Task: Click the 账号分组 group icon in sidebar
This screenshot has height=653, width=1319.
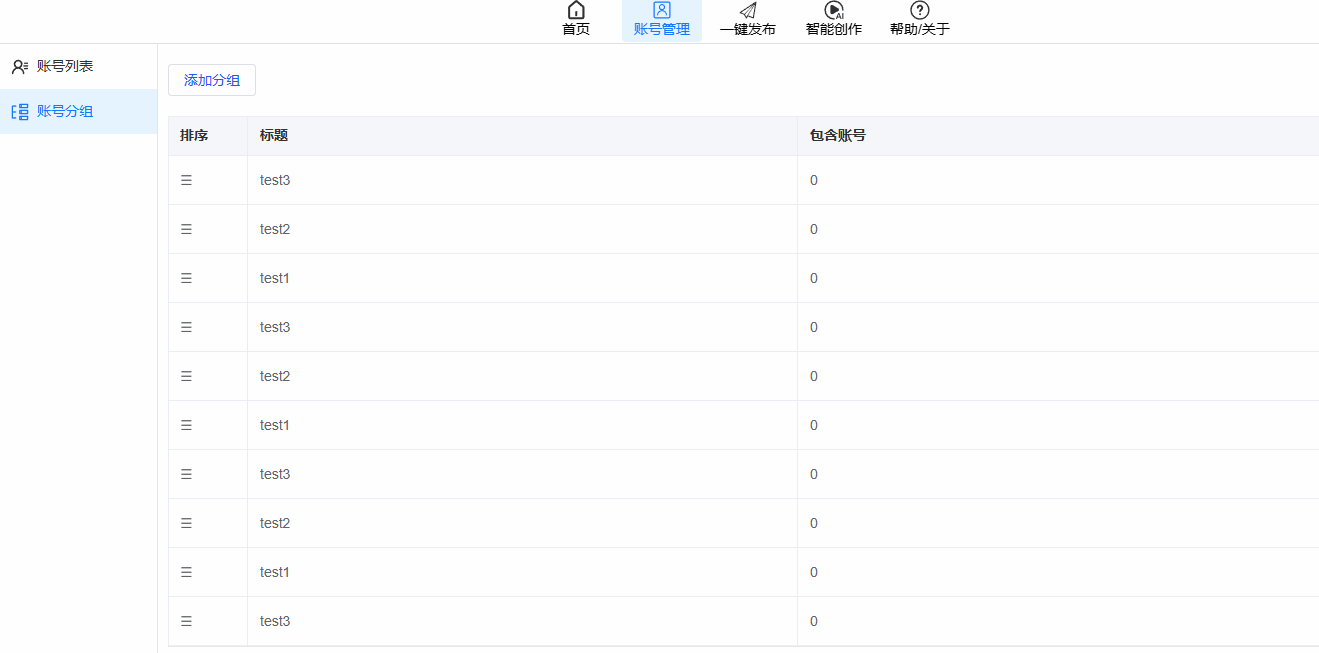Action: point(19,111)
